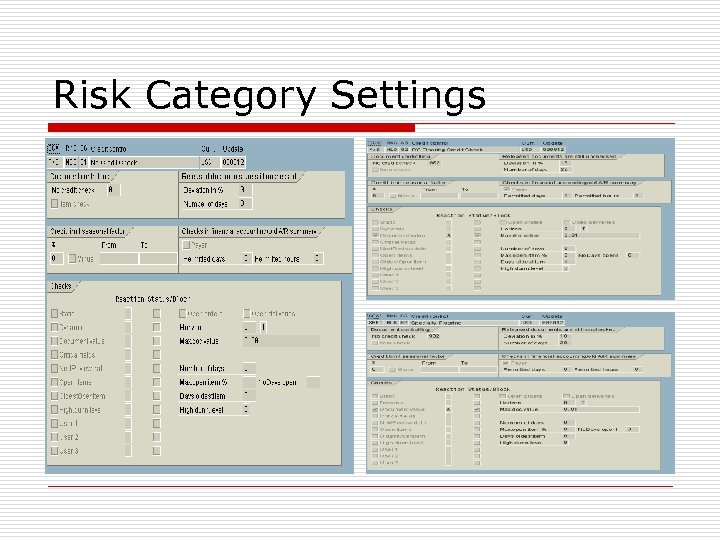Click Days oldest item field in left panel

point(249,396)
